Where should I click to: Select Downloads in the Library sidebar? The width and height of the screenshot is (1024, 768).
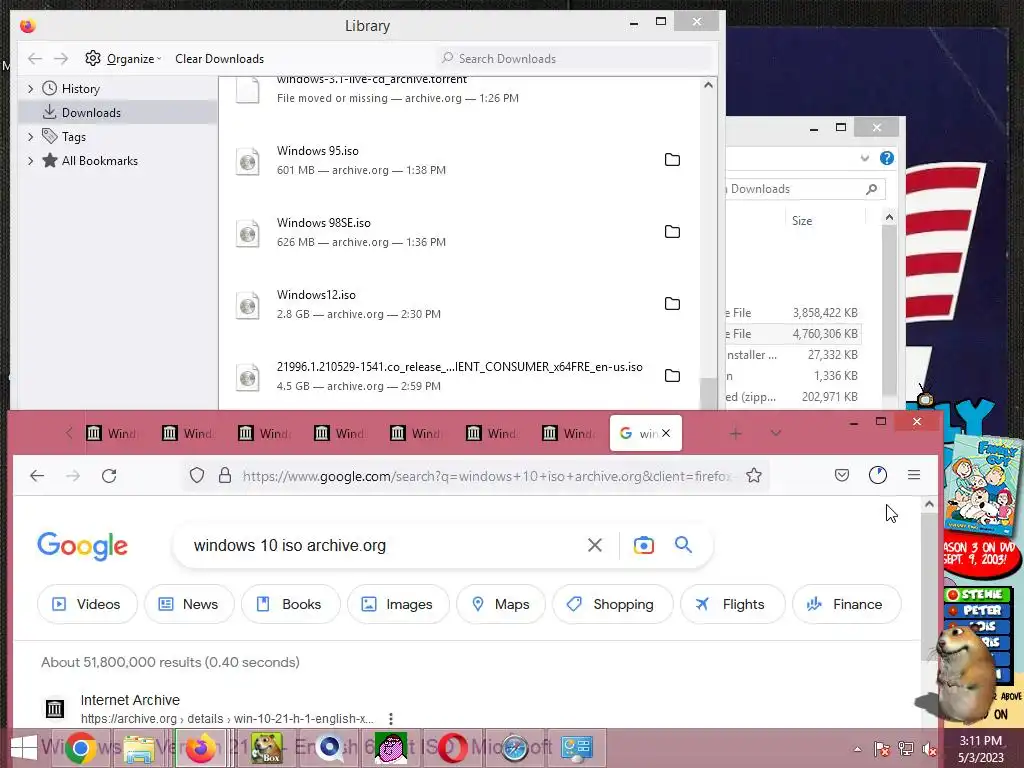click(x=118, y=112)
